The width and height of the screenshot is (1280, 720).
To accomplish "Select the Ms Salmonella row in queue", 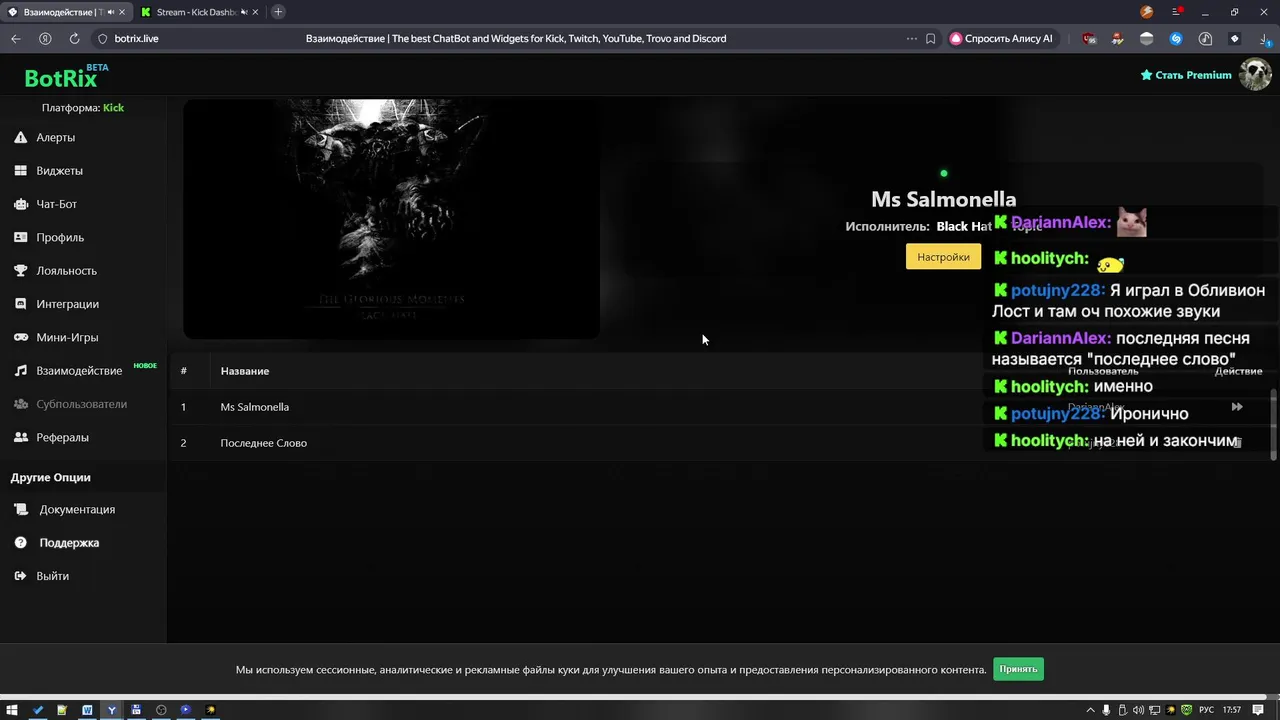I will pyautogui.click(x=720, y=407).
